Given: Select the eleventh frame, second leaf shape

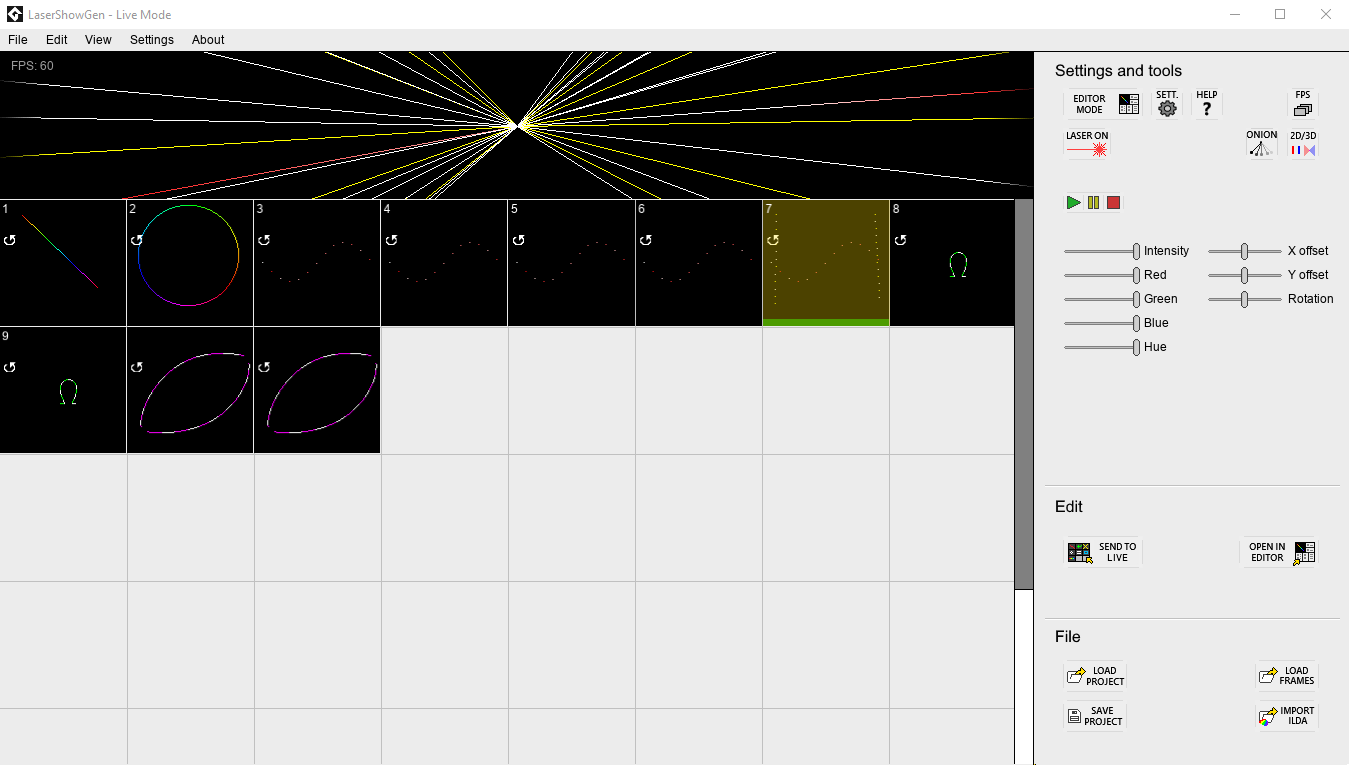Looking at the screenshot, I should [317, 390].
